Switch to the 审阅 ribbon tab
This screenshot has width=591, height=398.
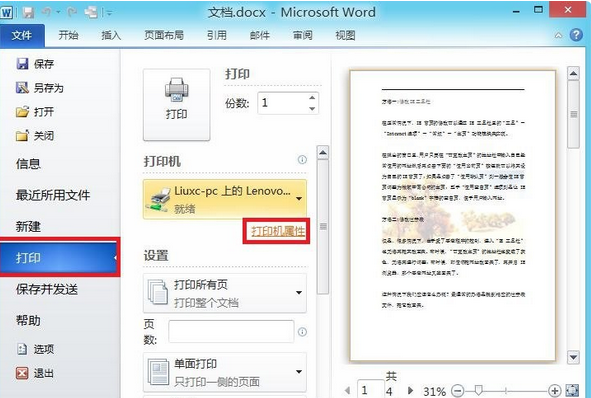click(303, 35)
